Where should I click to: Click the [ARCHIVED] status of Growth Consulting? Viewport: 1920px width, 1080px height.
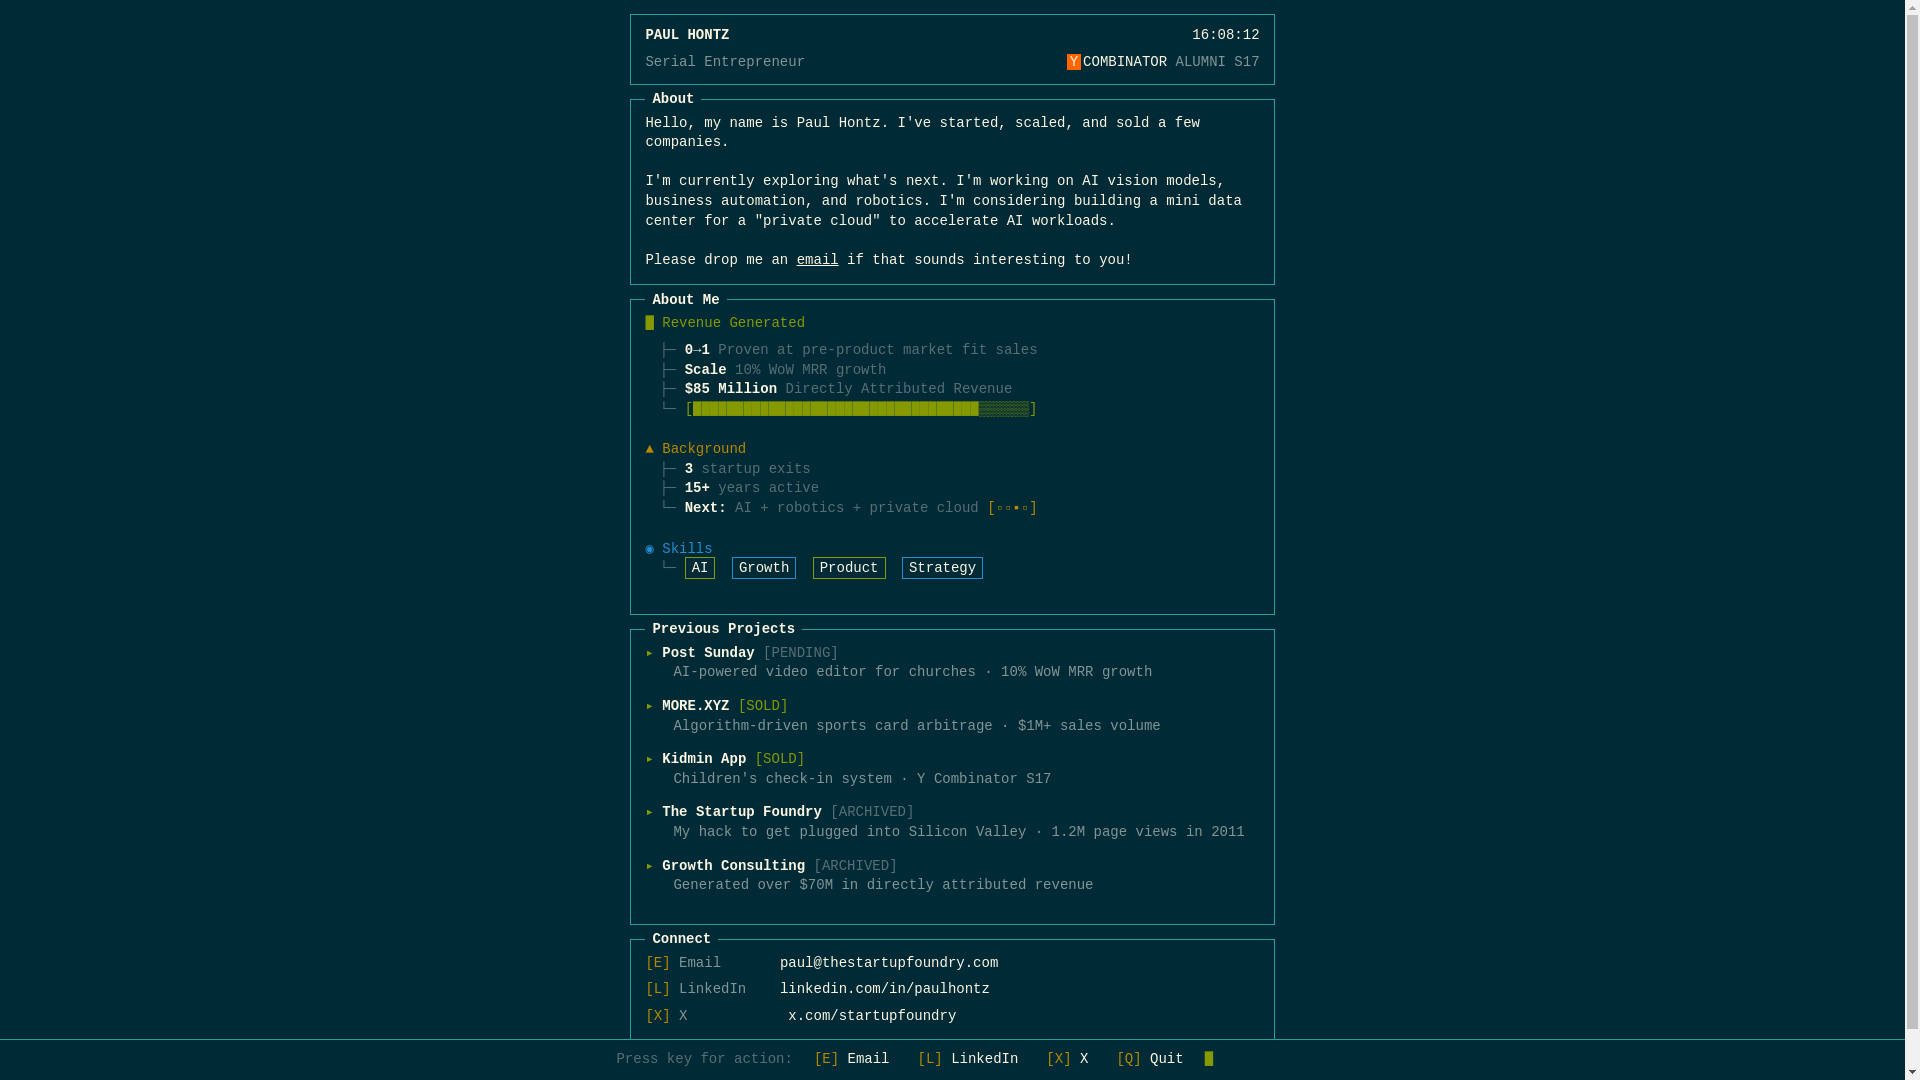click(x=855, y=866)
